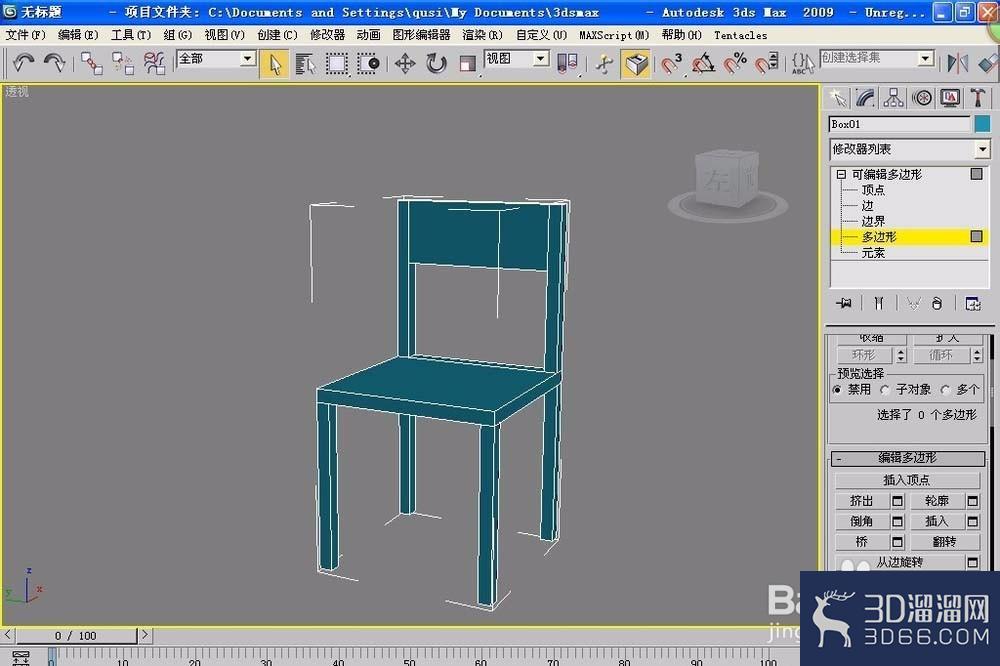Viewport: 1000px width, 666px height.
Task: Click the Redo arrow icon
Action: pos(55,63)
